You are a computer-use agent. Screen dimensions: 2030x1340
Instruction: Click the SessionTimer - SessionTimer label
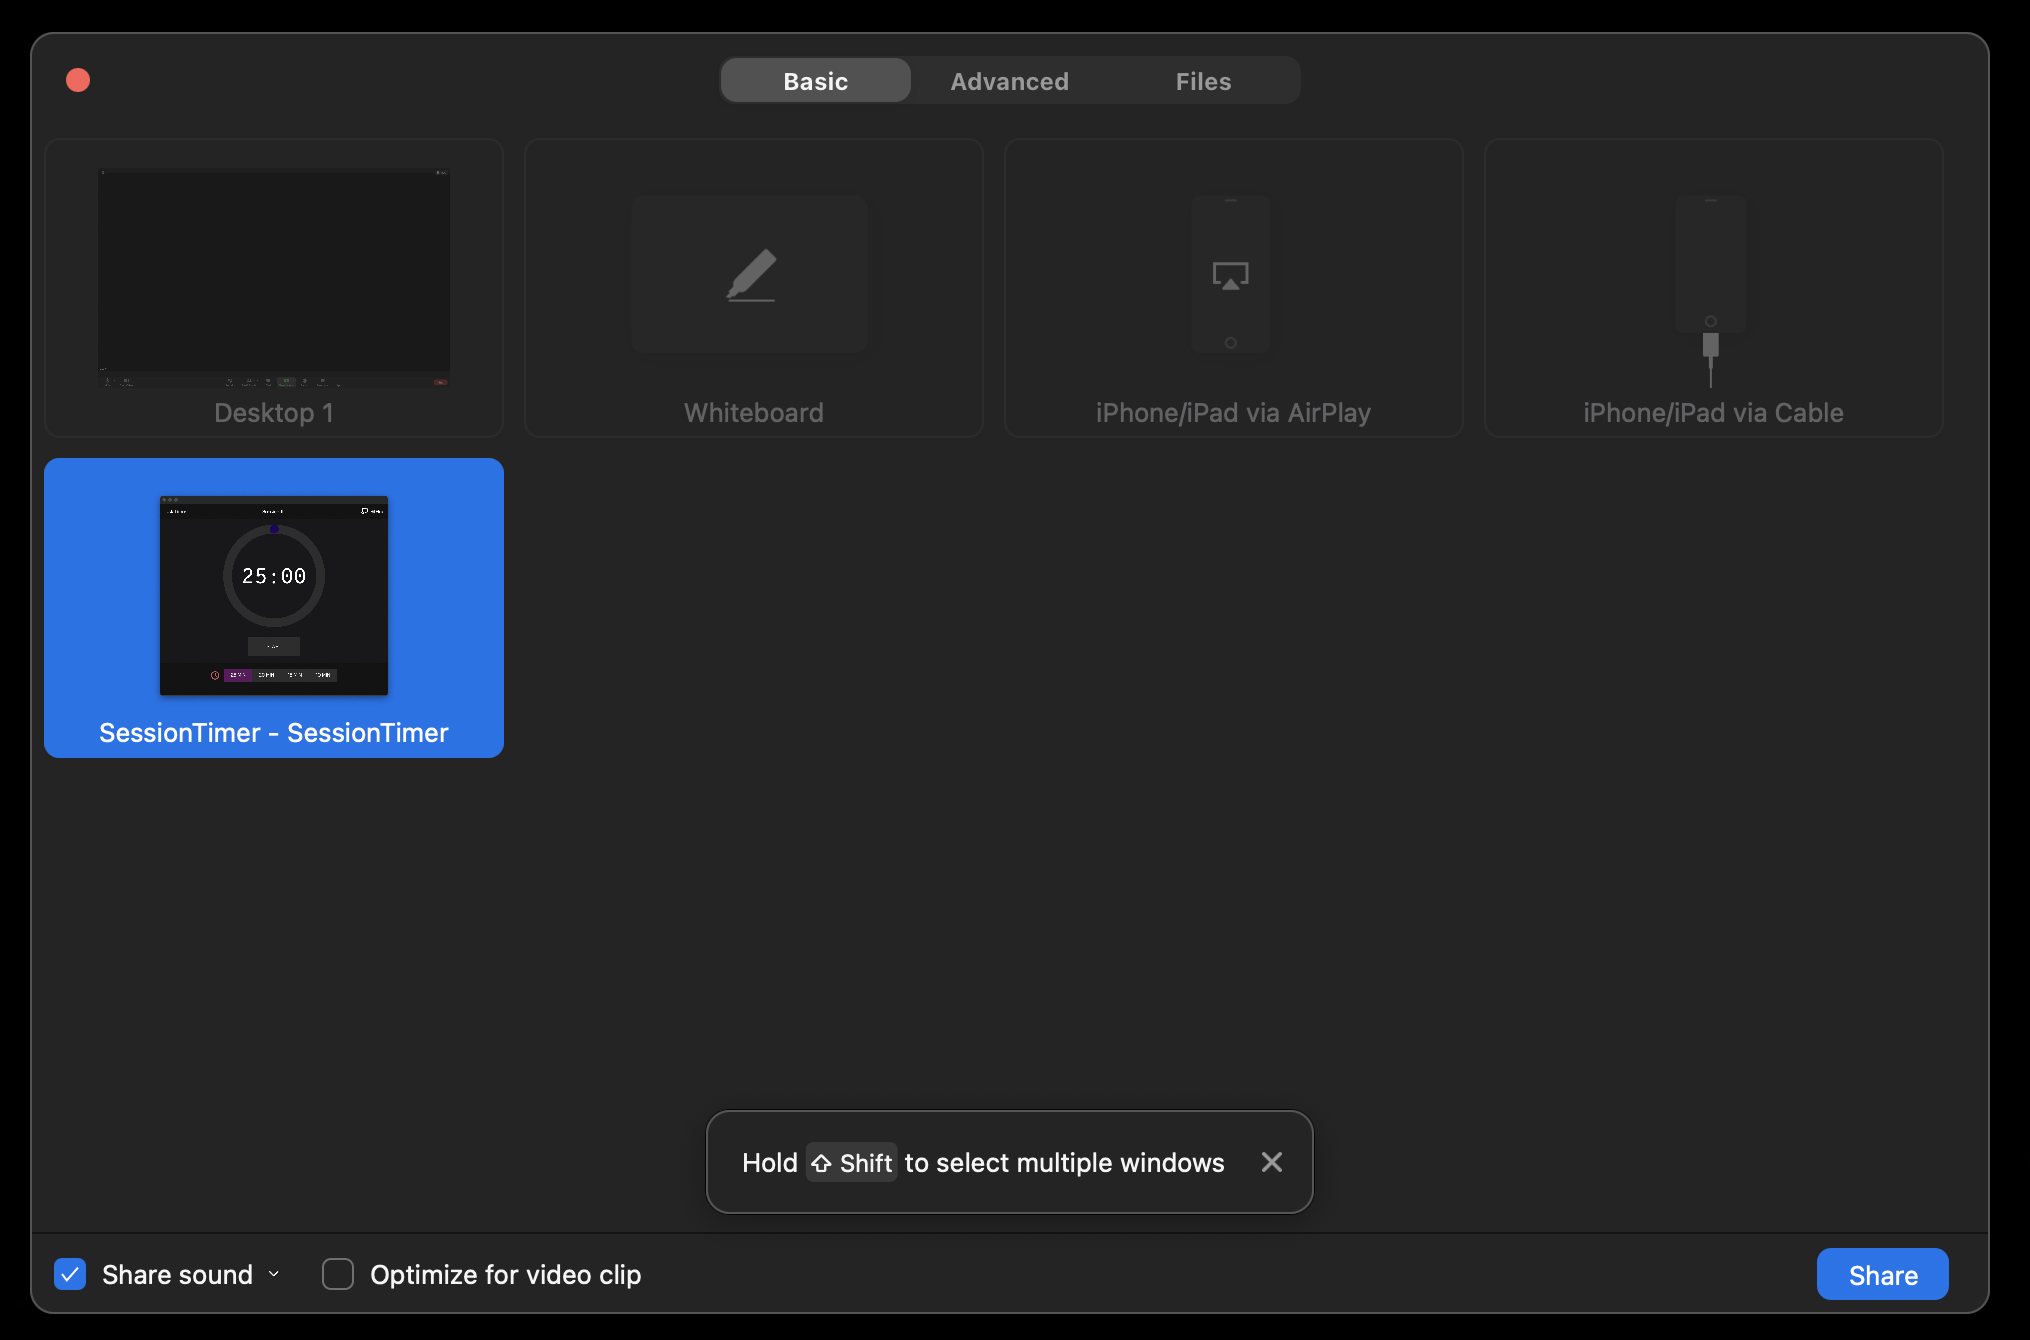(x=274, y=733)
